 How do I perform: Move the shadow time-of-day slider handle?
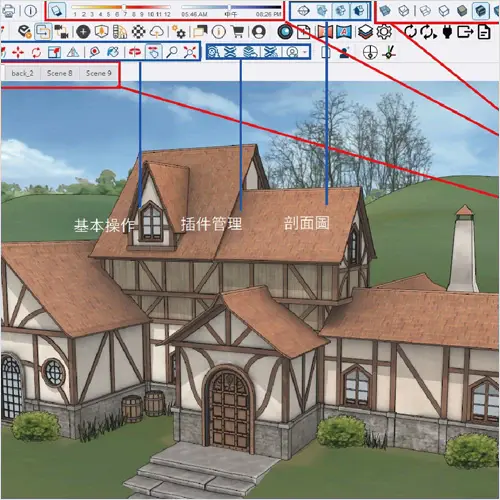(x=229, y=7)
